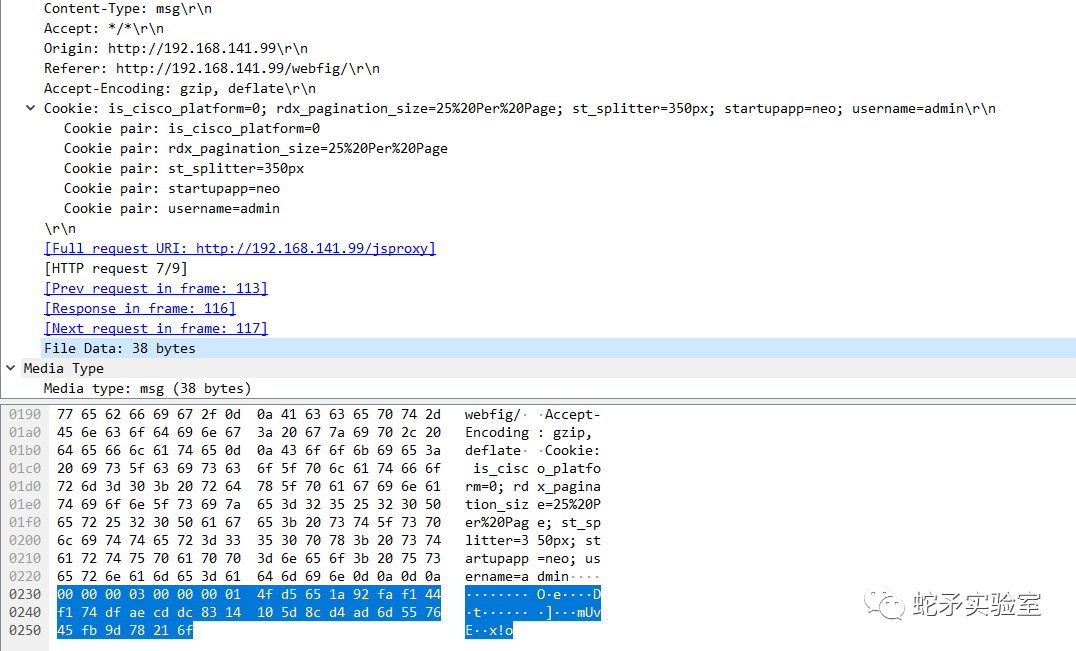Collapse the Media Type section
Viewport: 1076px width, 651px height.
[x=10, y=368]
